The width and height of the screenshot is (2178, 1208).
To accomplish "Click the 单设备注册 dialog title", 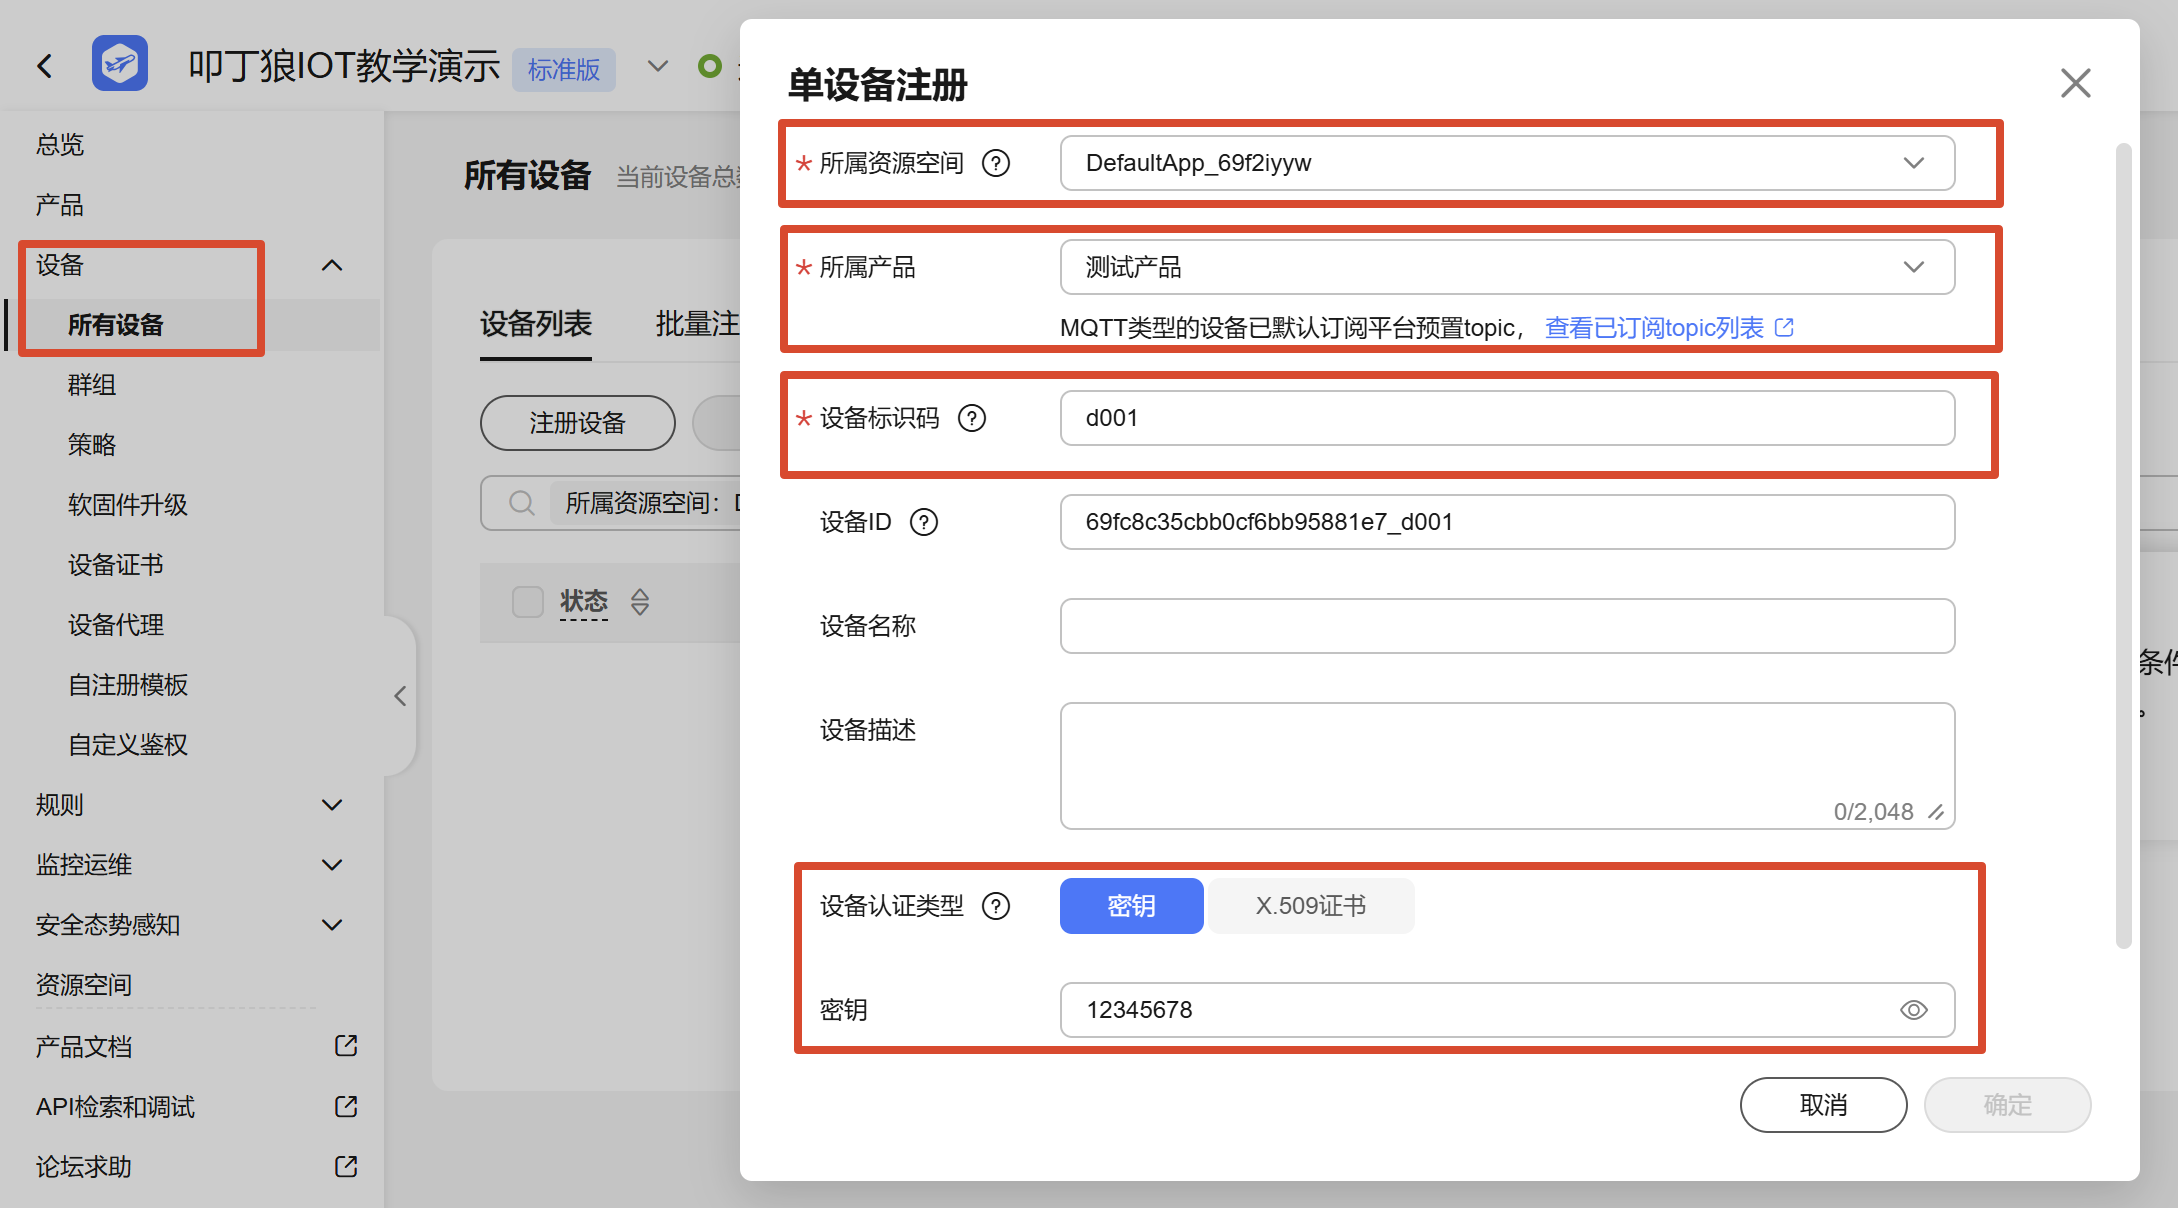I will click(x=878, y=85).
